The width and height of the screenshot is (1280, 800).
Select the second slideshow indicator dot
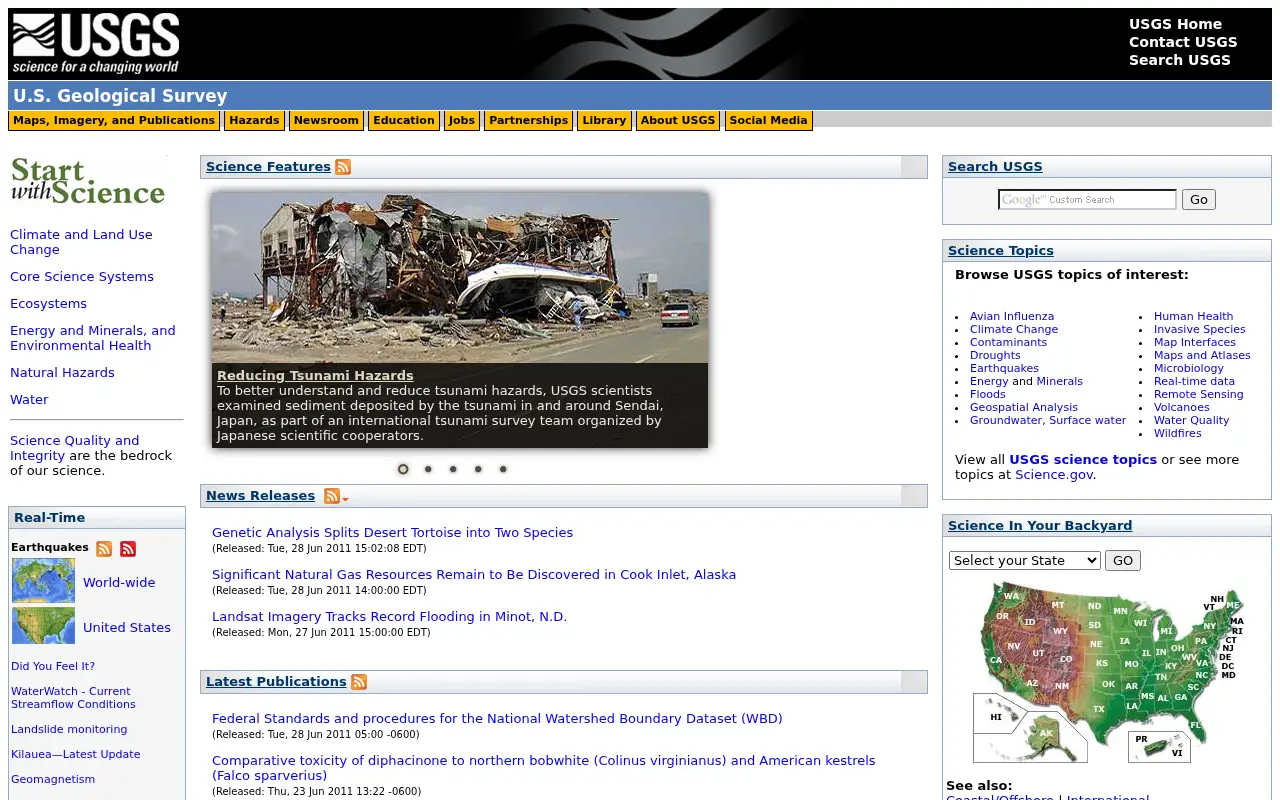[428, 469]
